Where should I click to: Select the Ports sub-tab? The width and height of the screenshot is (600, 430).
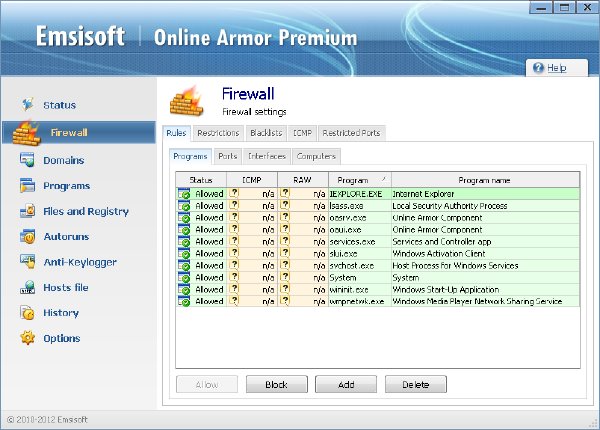coord(228,156)
